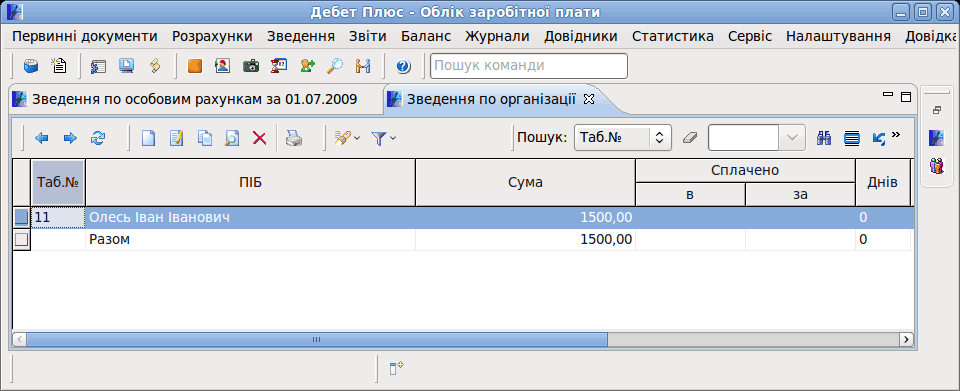960x391 pixels.
Task: Select the Зведення по організації tab
Action: pos(491,99)
